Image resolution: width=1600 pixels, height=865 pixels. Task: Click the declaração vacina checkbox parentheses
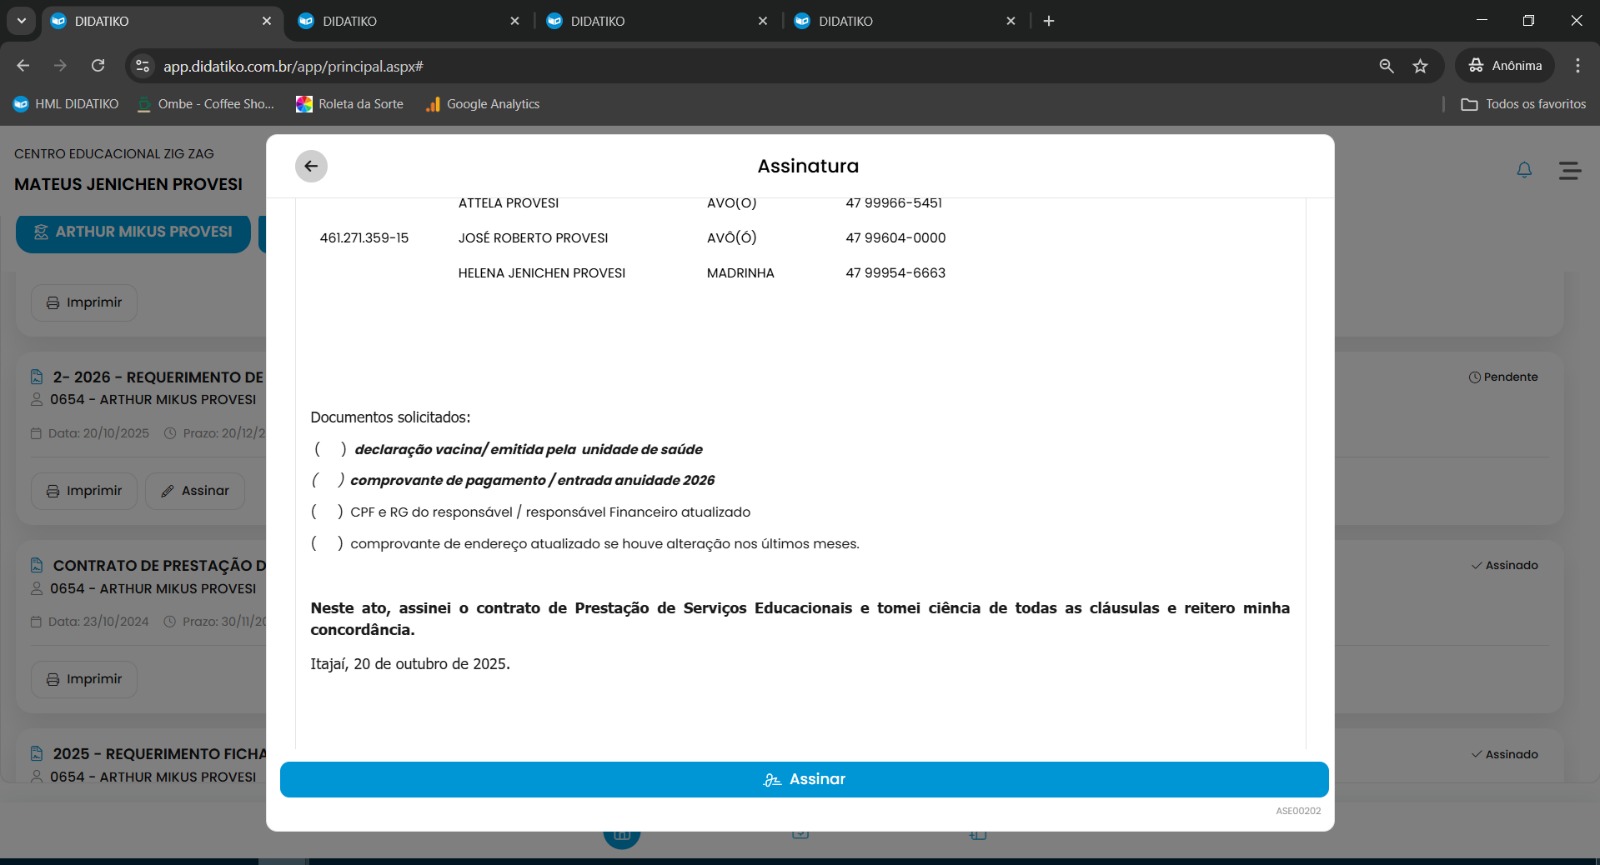pos(330,450)
